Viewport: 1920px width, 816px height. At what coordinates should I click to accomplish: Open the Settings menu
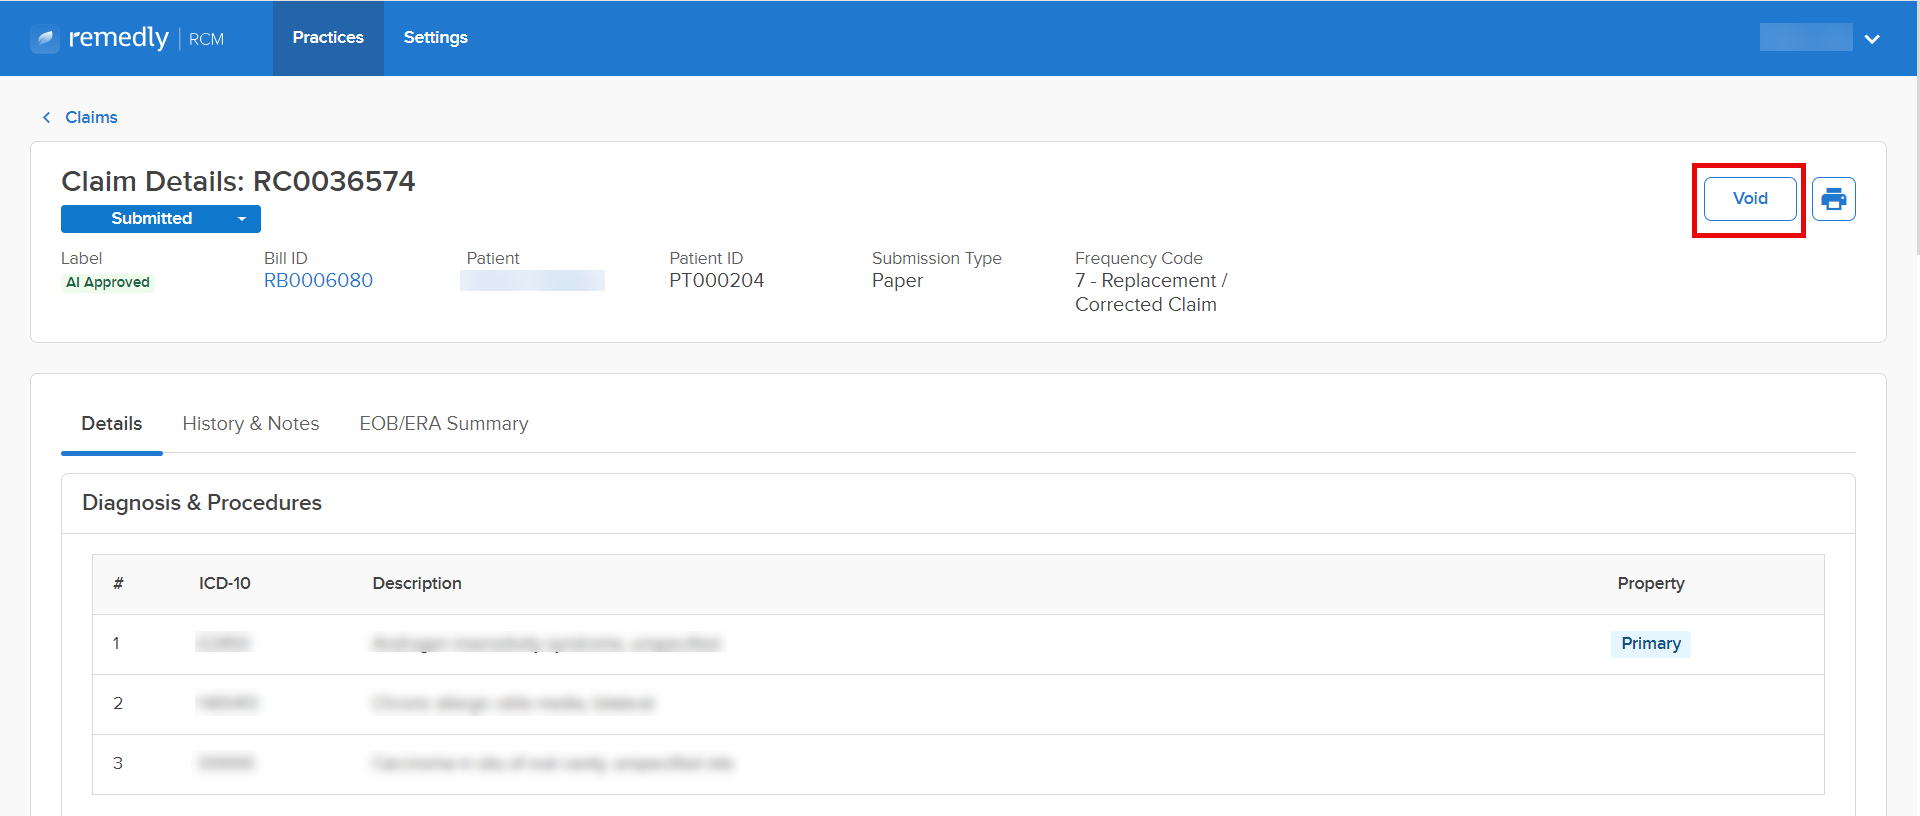pos(435,38)
